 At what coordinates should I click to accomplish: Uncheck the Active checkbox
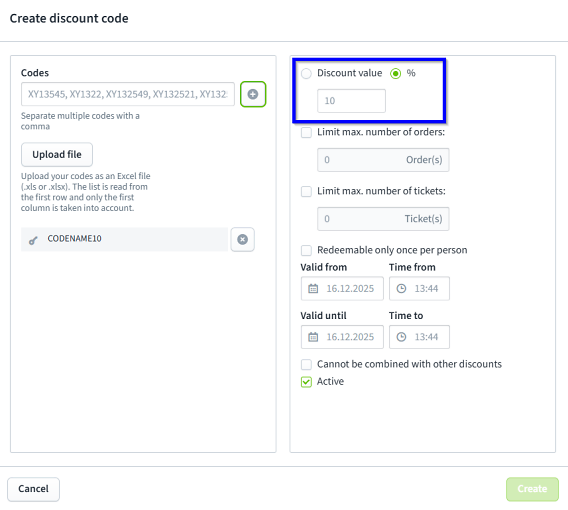click(306, 382)
